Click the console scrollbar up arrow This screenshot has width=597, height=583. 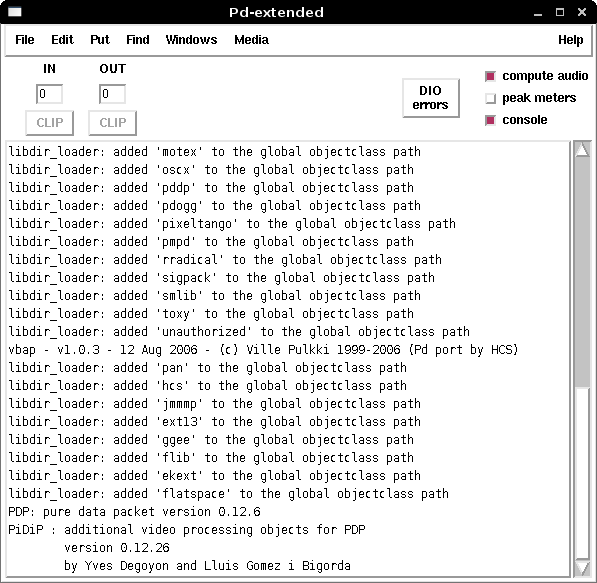tap(582, 149)
